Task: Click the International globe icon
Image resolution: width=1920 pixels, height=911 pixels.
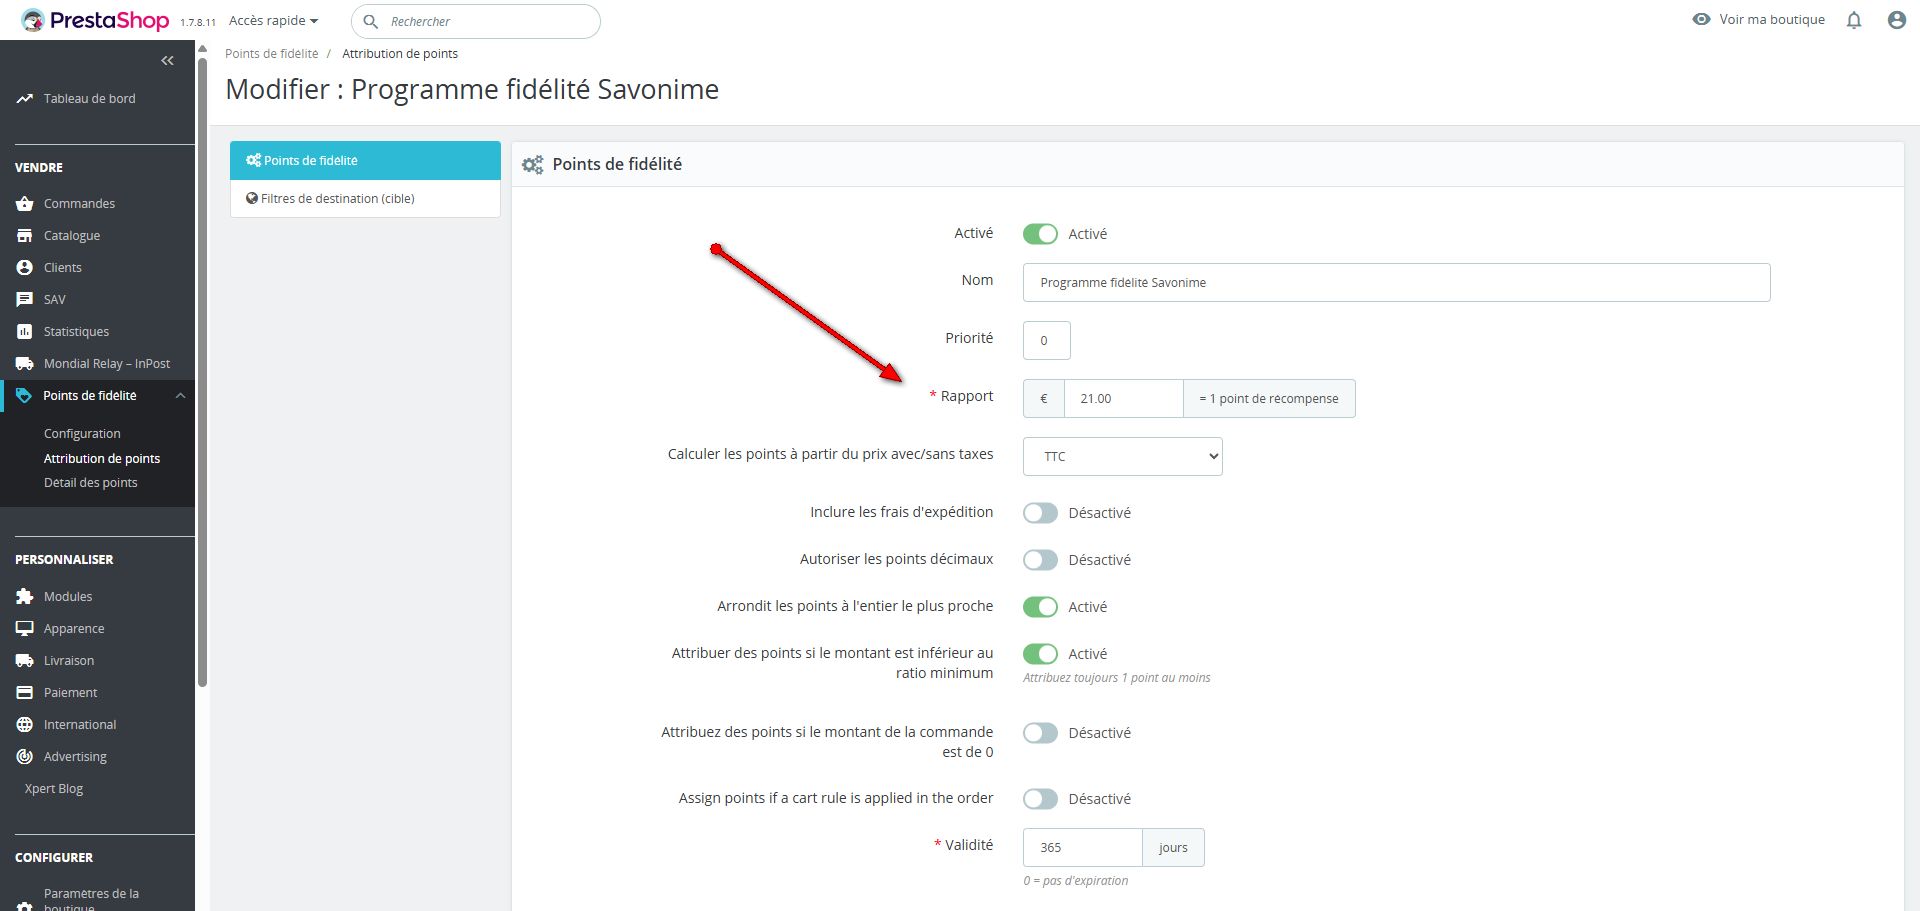Action: point(25,725)
